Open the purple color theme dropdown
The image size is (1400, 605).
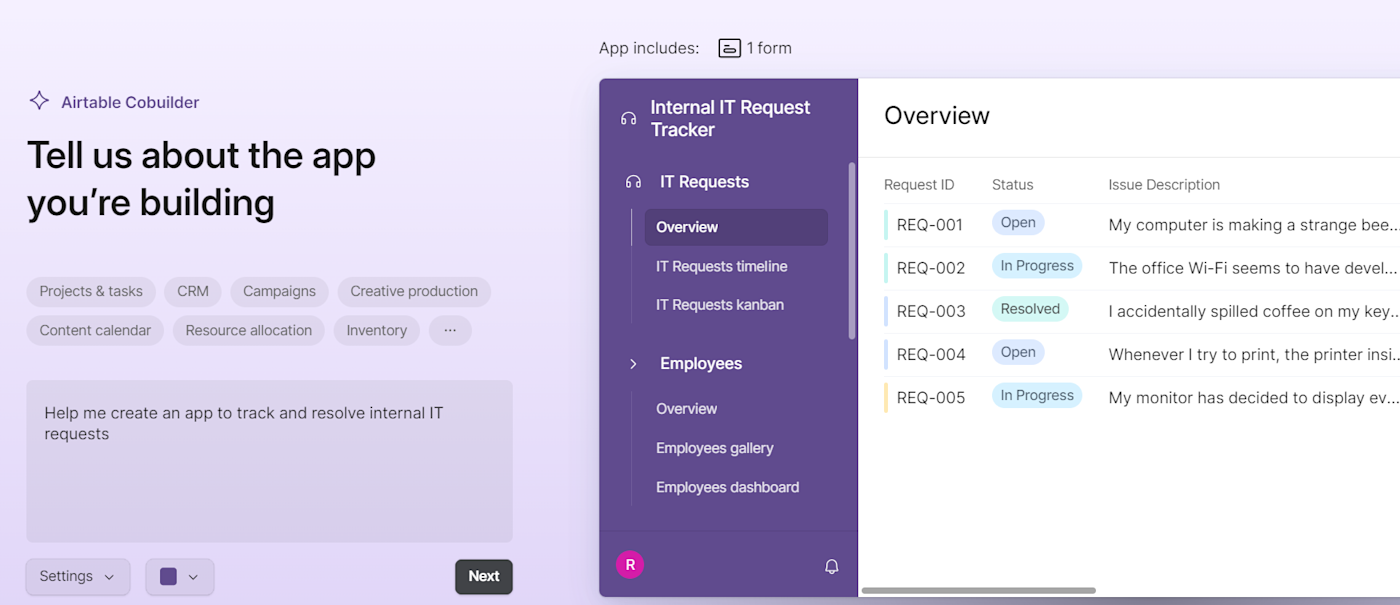pos(180,576)
